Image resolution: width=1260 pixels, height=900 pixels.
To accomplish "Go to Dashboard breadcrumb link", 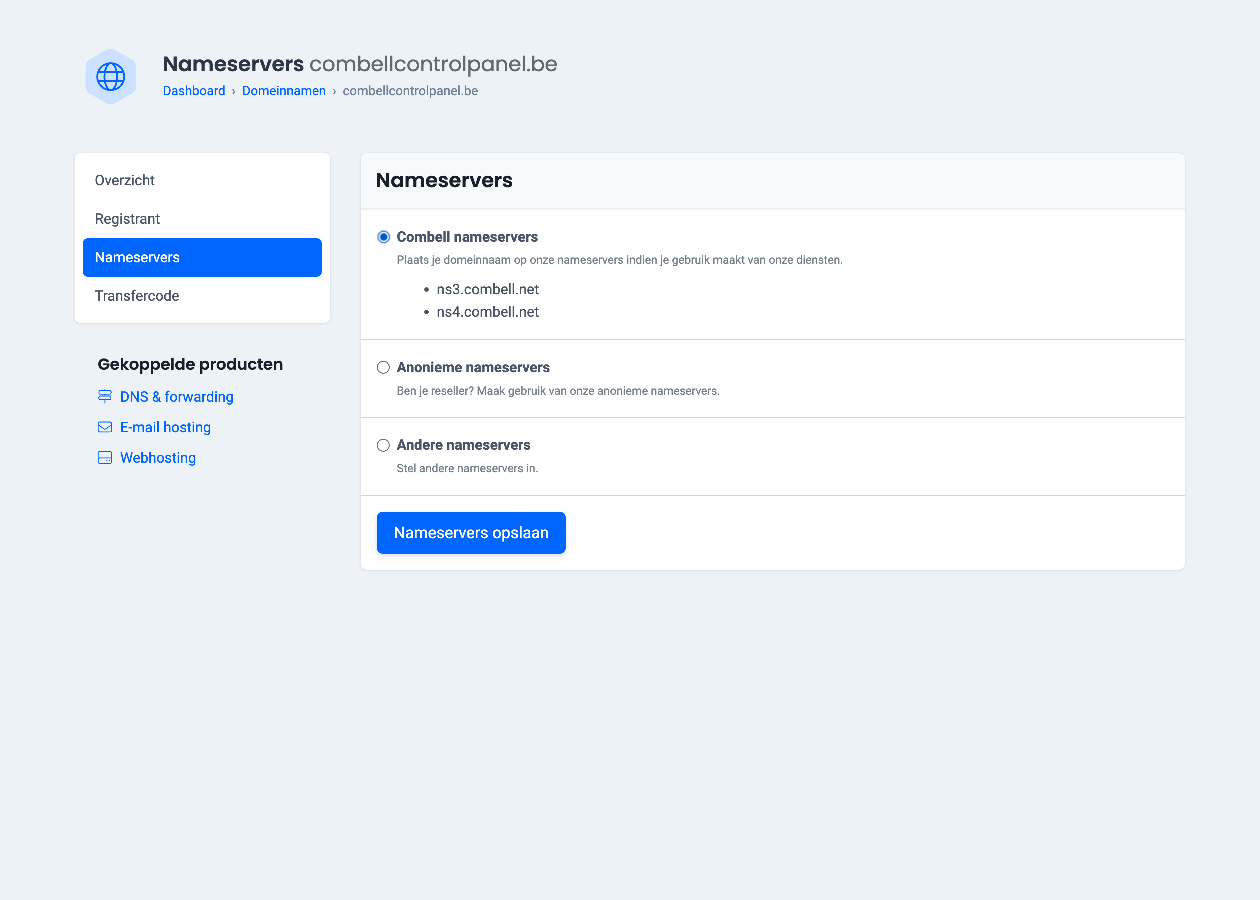I will [x=194, y=91].
